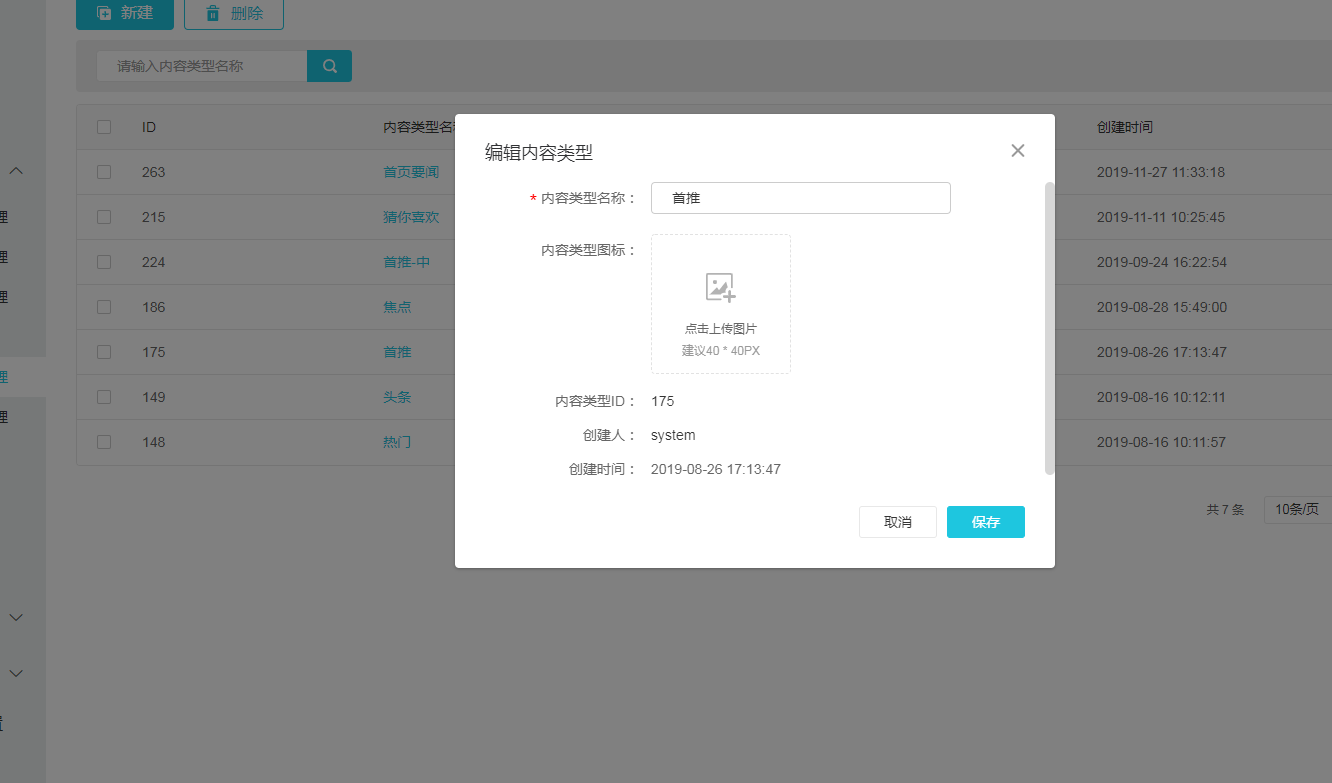Click the trash icon on 删除 button

(213, 14)
